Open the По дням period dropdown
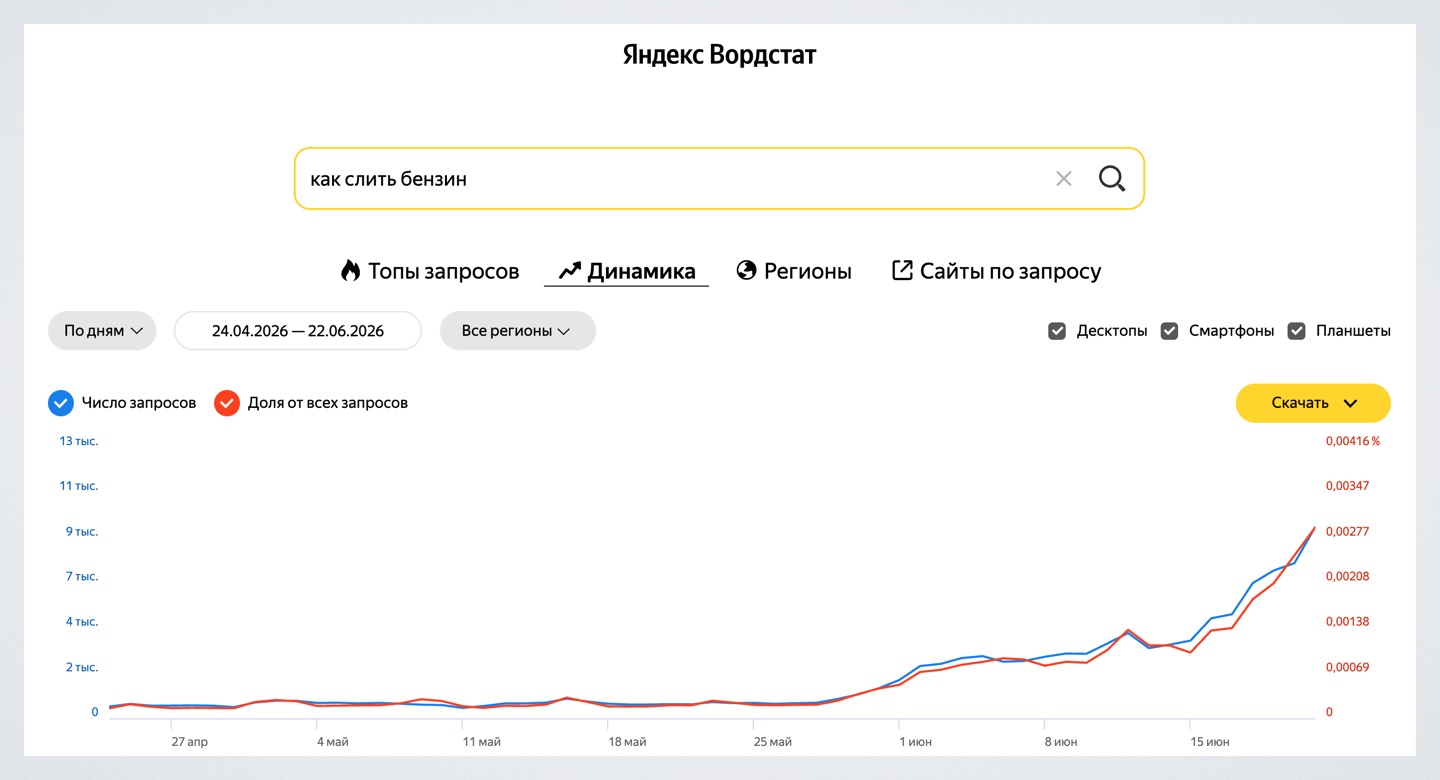 tap(102, 331)
